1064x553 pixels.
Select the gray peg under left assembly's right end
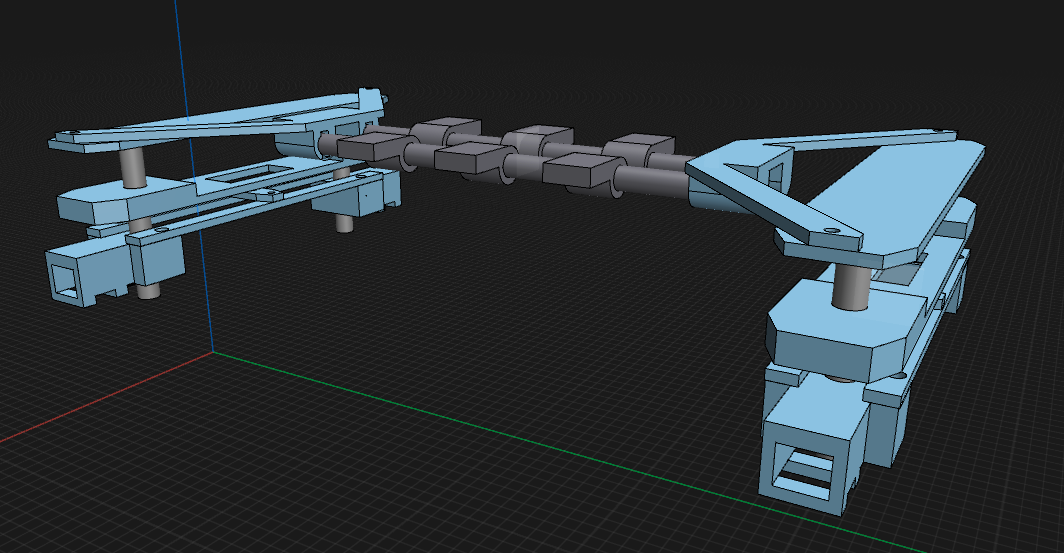[343, 221]
